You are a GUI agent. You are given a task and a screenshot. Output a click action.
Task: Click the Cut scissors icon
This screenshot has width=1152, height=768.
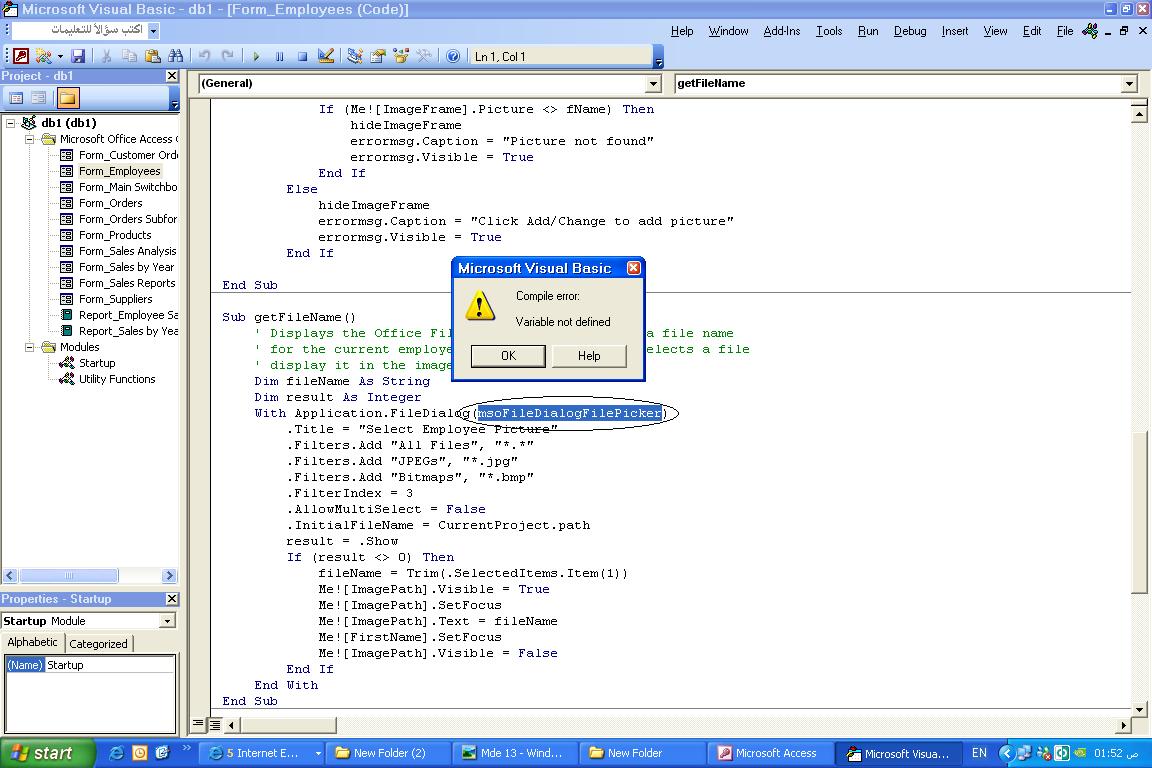point(107,56)
